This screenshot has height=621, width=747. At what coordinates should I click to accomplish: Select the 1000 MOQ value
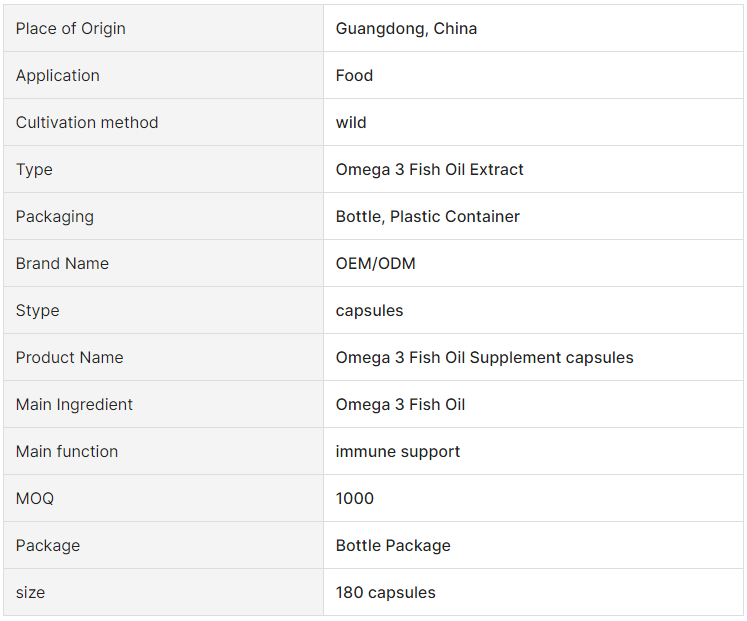354,499
